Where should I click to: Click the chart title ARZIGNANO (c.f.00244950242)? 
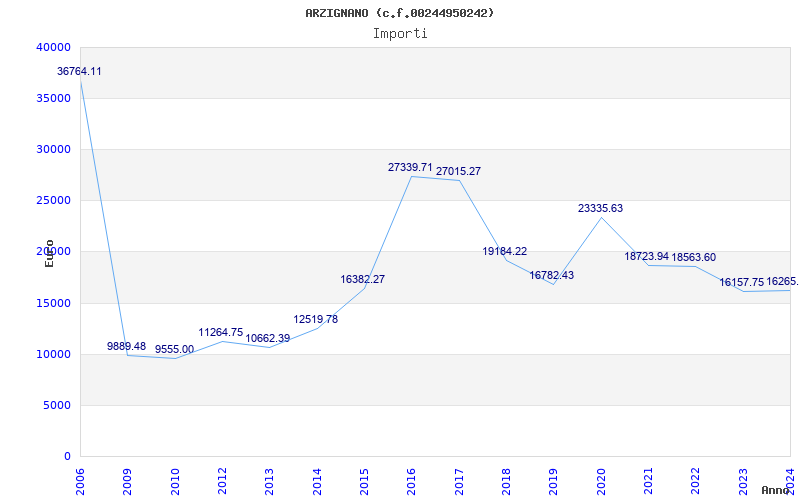(399, 13)
